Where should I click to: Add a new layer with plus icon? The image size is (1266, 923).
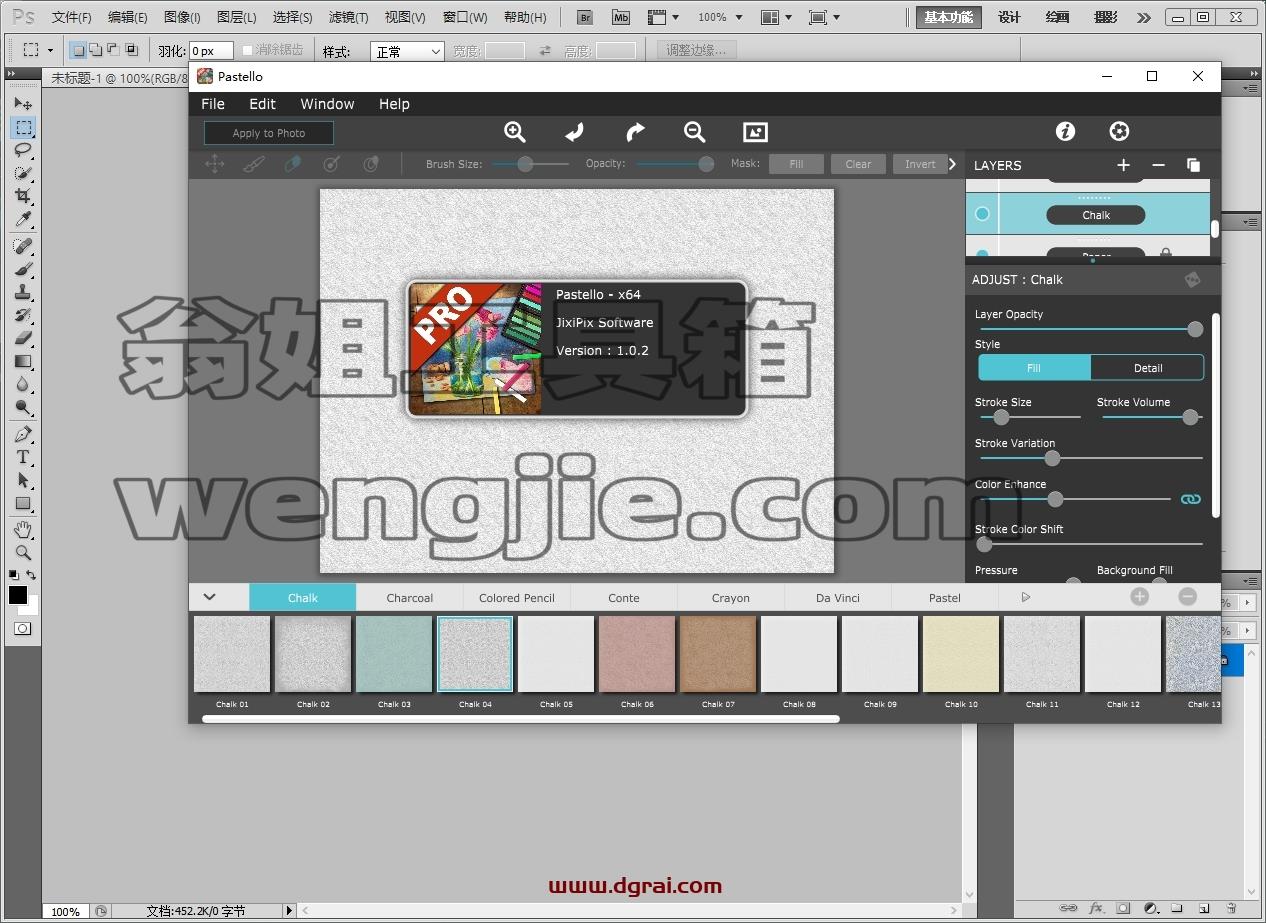click(1123, 165)
